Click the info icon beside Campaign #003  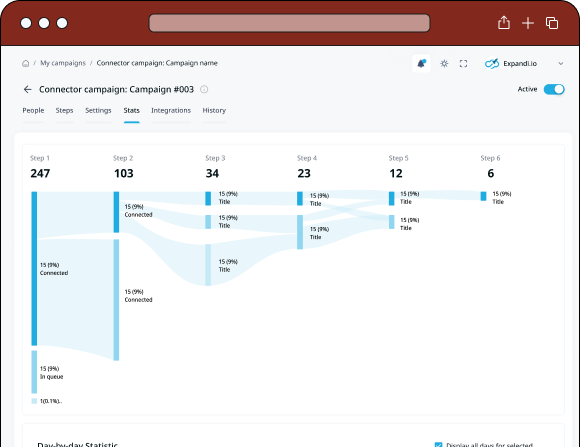click(x=204, y=89)
